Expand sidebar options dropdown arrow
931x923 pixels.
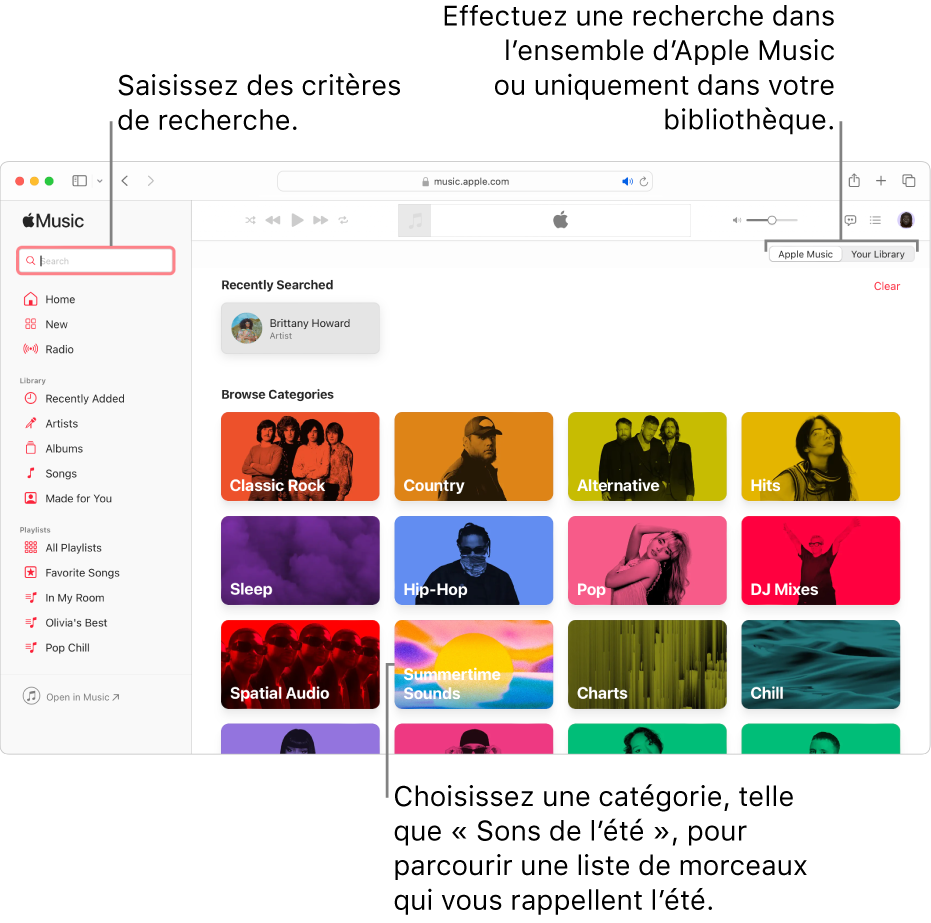100,181
